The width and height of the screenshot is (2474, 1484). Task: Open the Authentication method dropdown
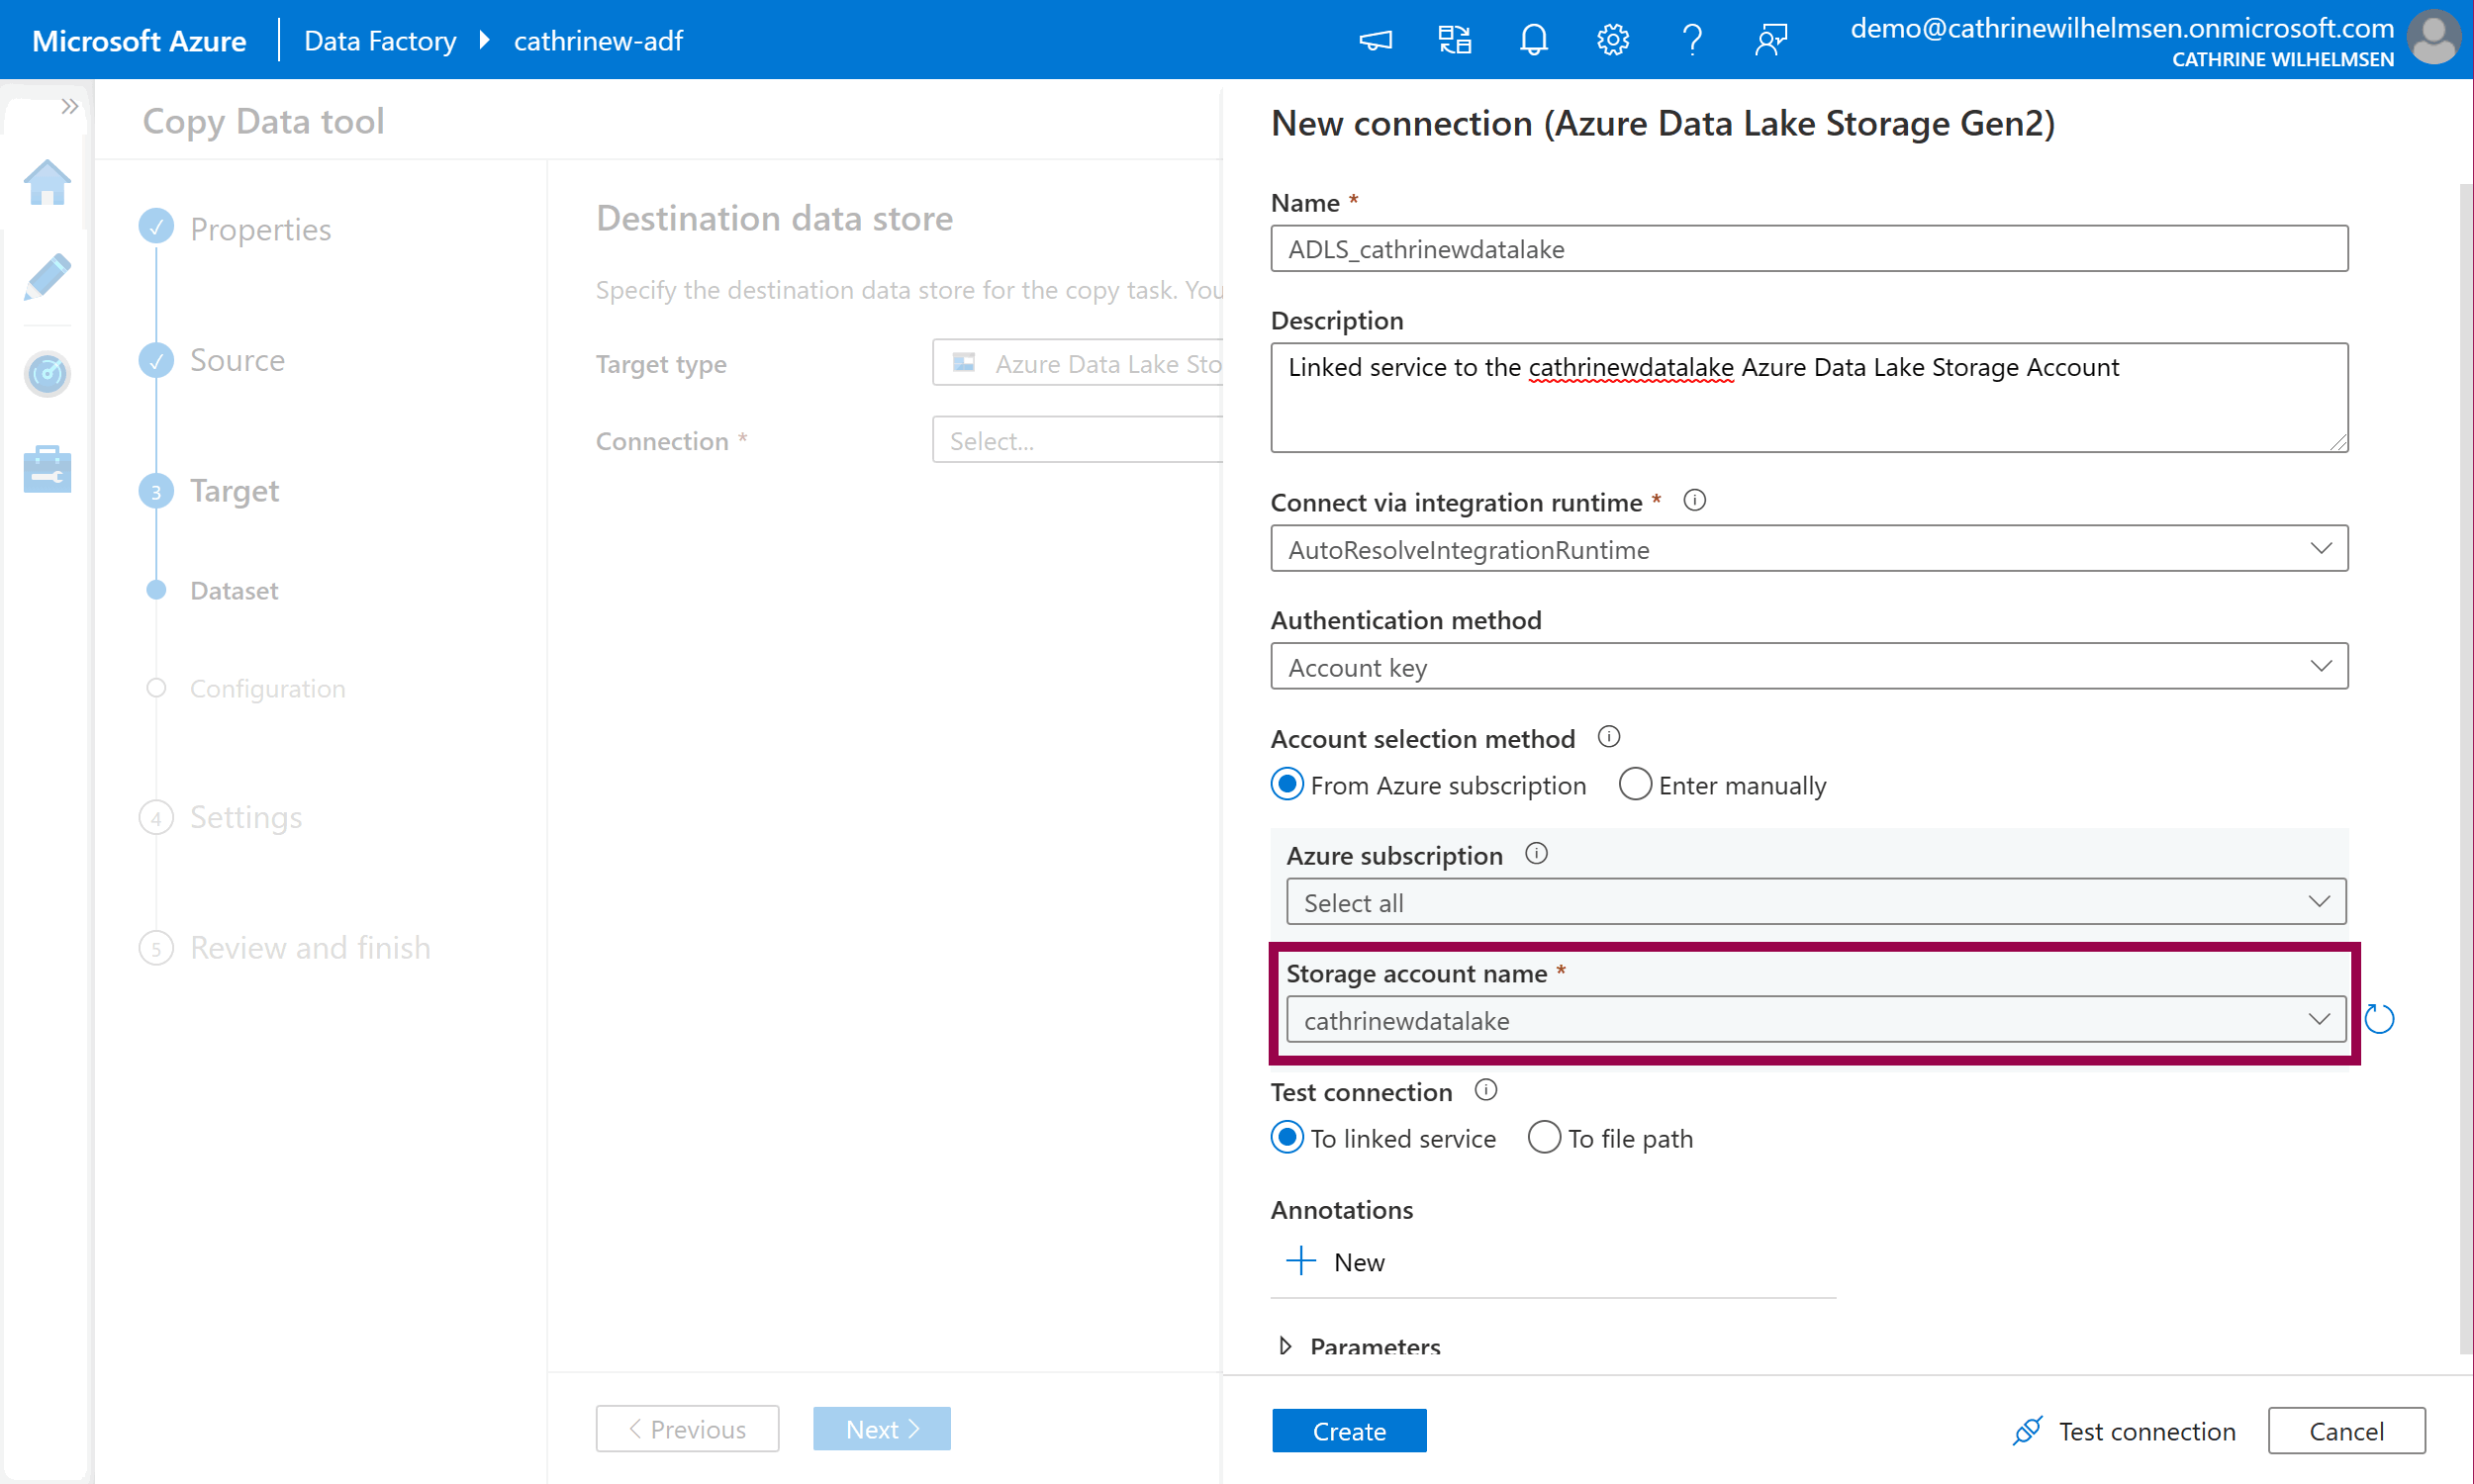point(1808,667)
